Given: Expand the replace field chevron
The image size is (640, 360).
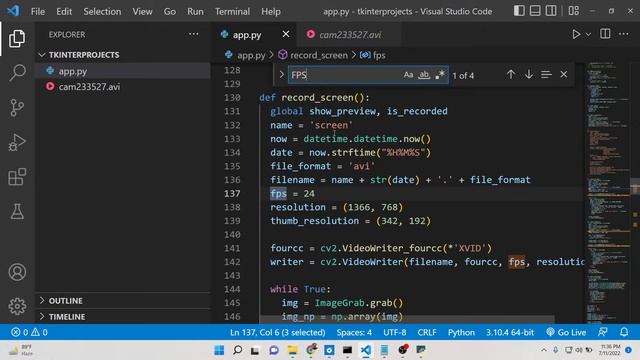Looking at the screenshot, I should pos(281,75).
